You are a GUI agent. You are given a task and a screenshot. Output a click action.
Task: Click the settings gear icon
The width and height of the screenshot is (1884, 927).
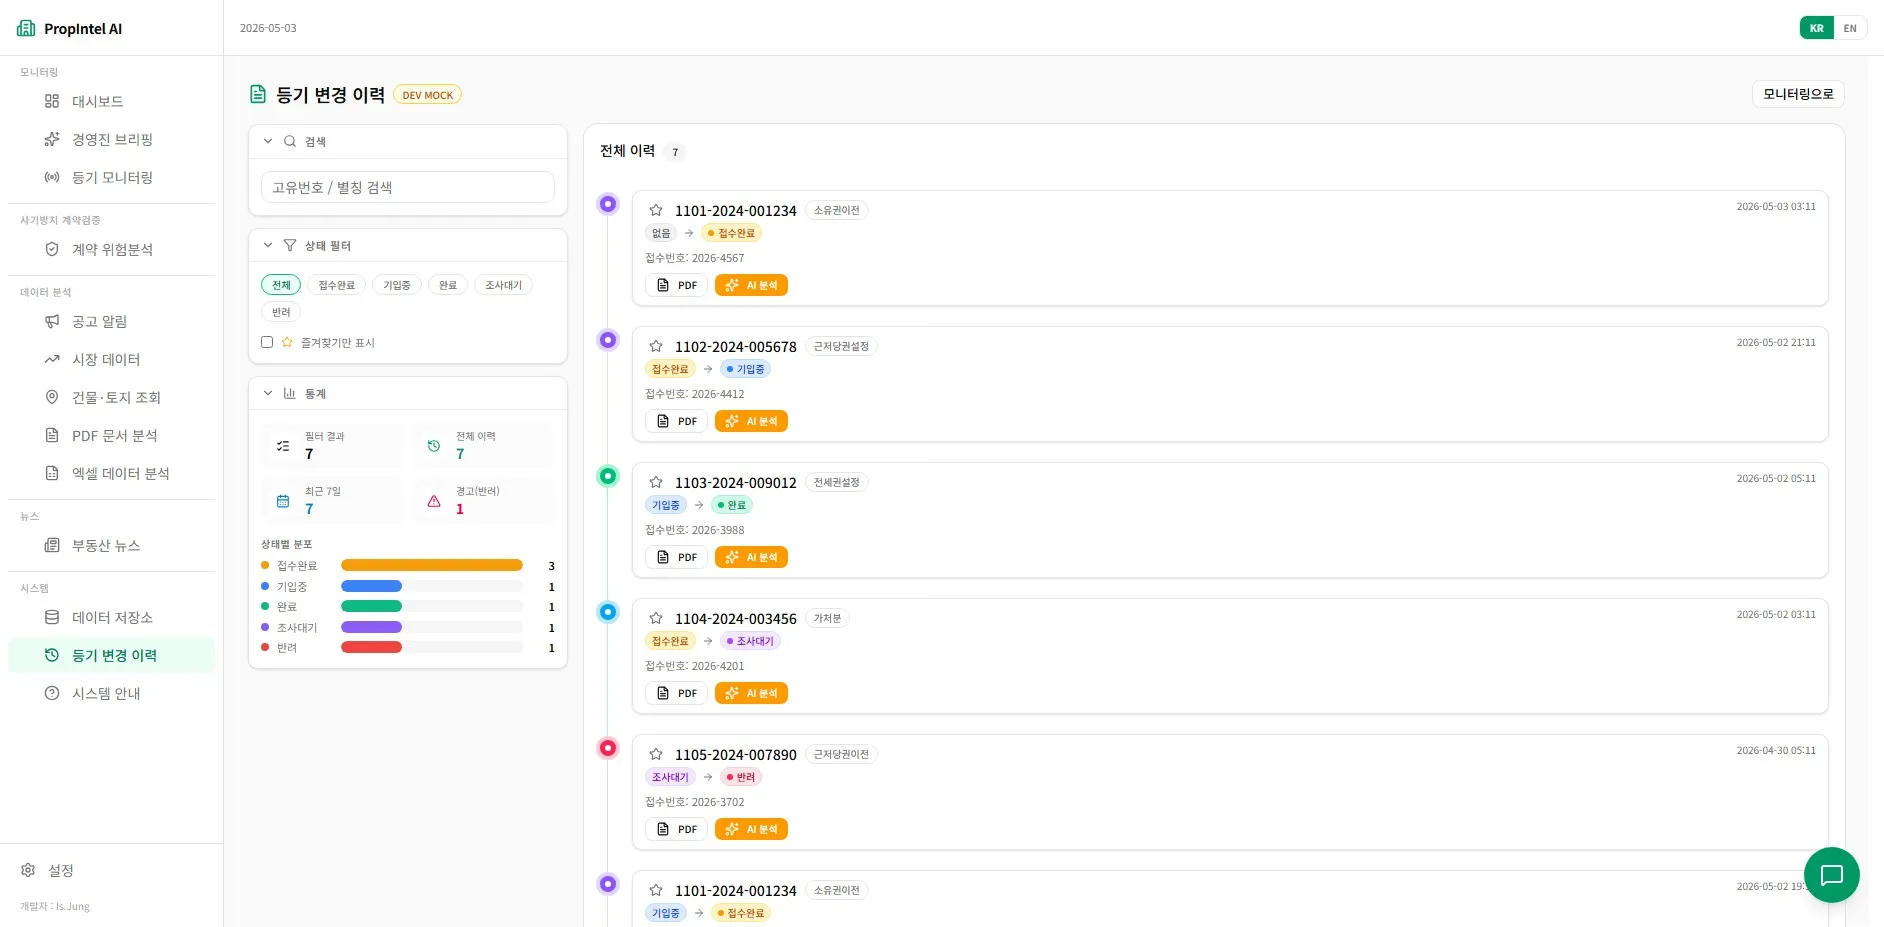click(x=28, y=870)
